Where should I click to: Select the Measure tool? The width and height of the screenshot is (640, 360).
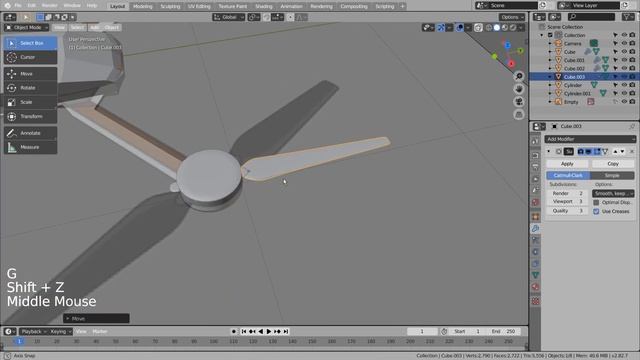tap(31, 147)
